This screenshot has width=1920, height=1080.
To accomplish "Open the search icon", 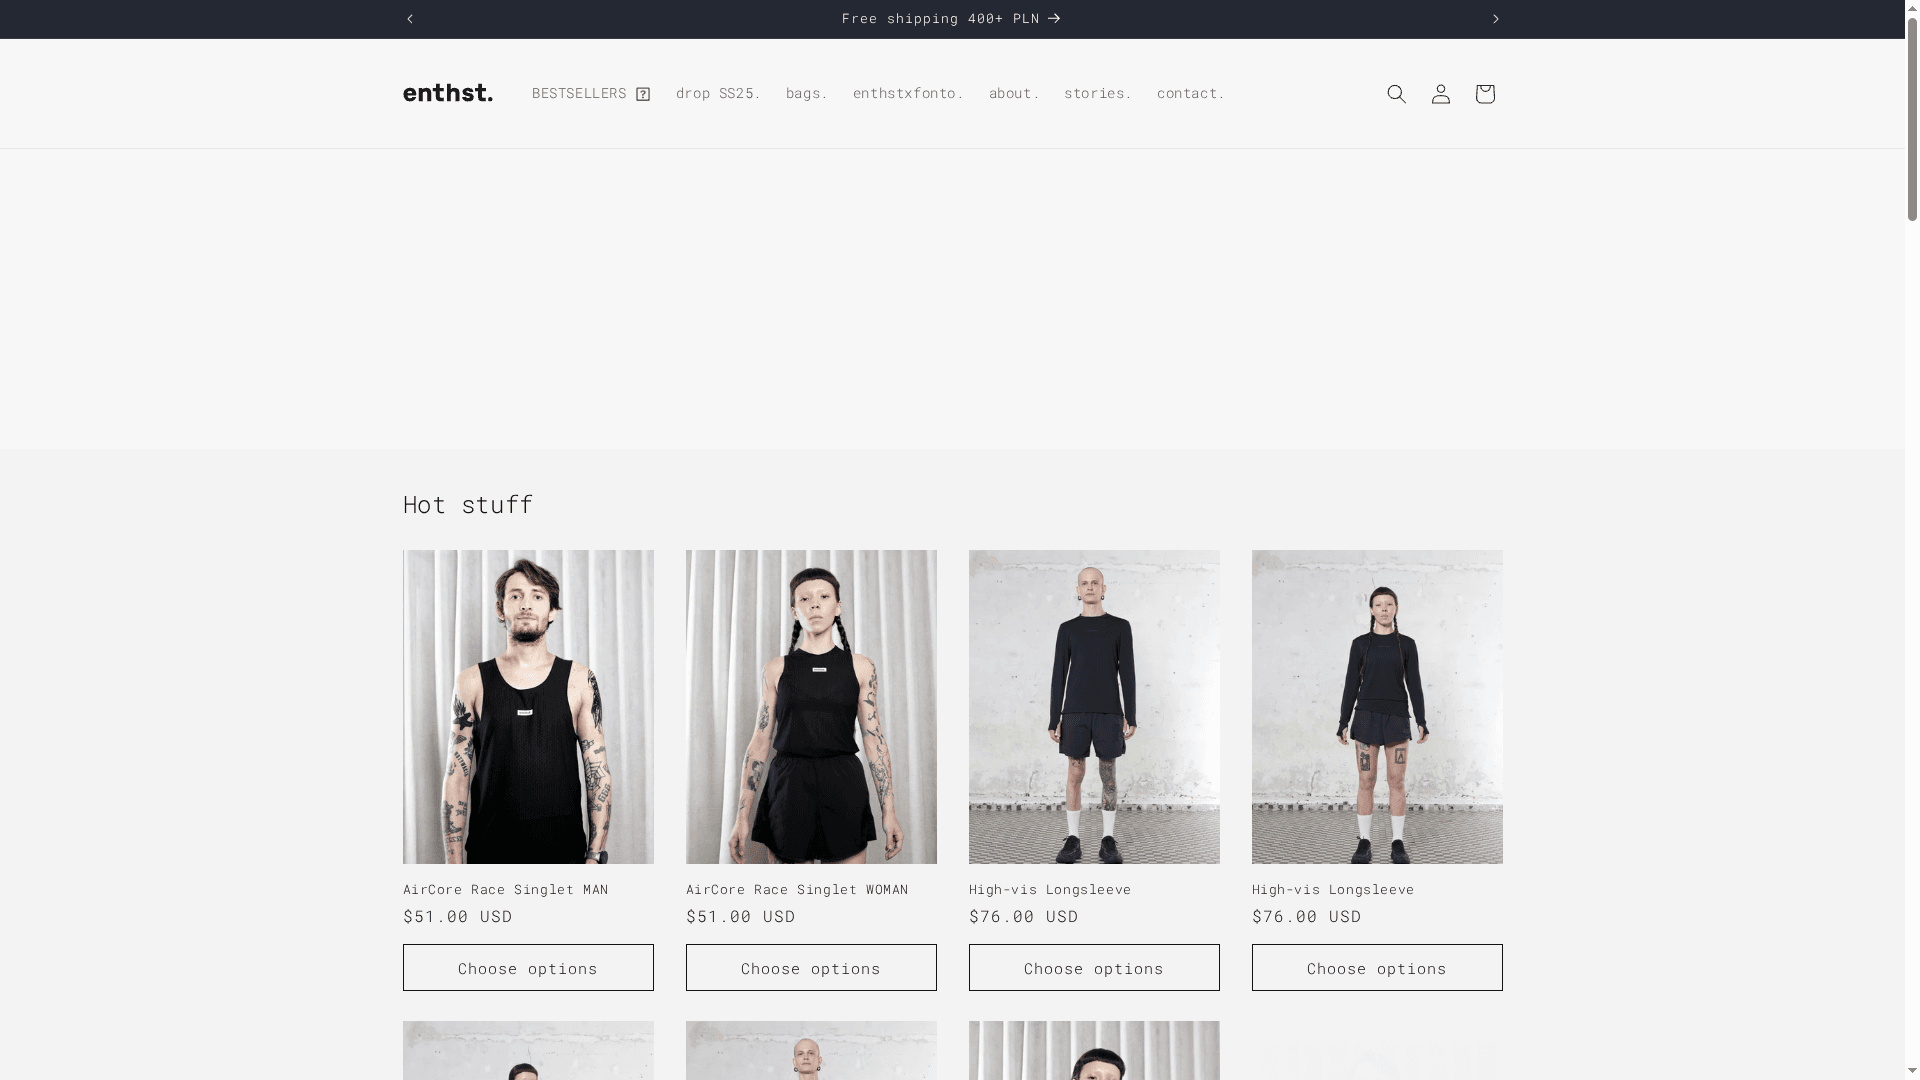I will coord(1396,93).
